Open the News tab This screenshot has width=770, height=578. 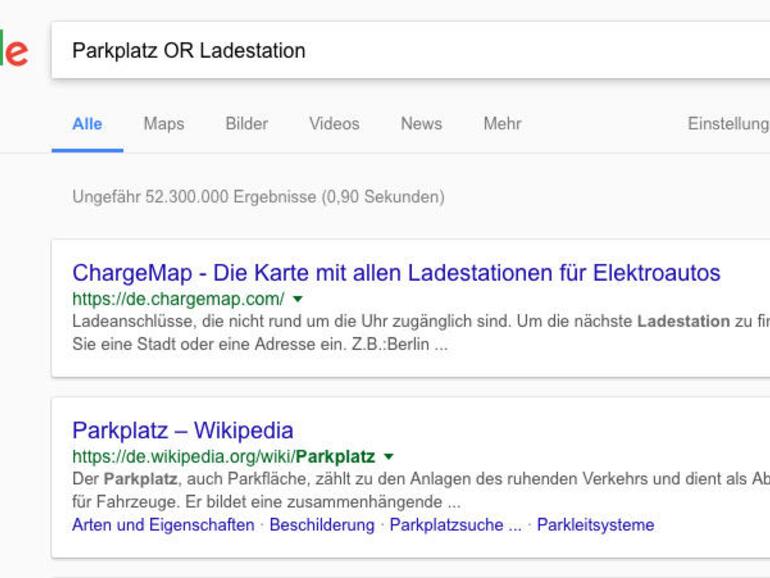[x=421, y=124]
